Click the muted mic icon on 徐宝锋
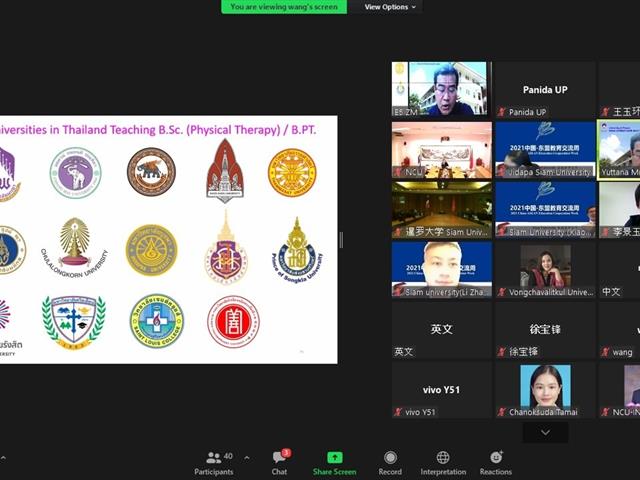The width and height of the screenshot is (640, 480). pyautogui.click(x=501, y=352)
